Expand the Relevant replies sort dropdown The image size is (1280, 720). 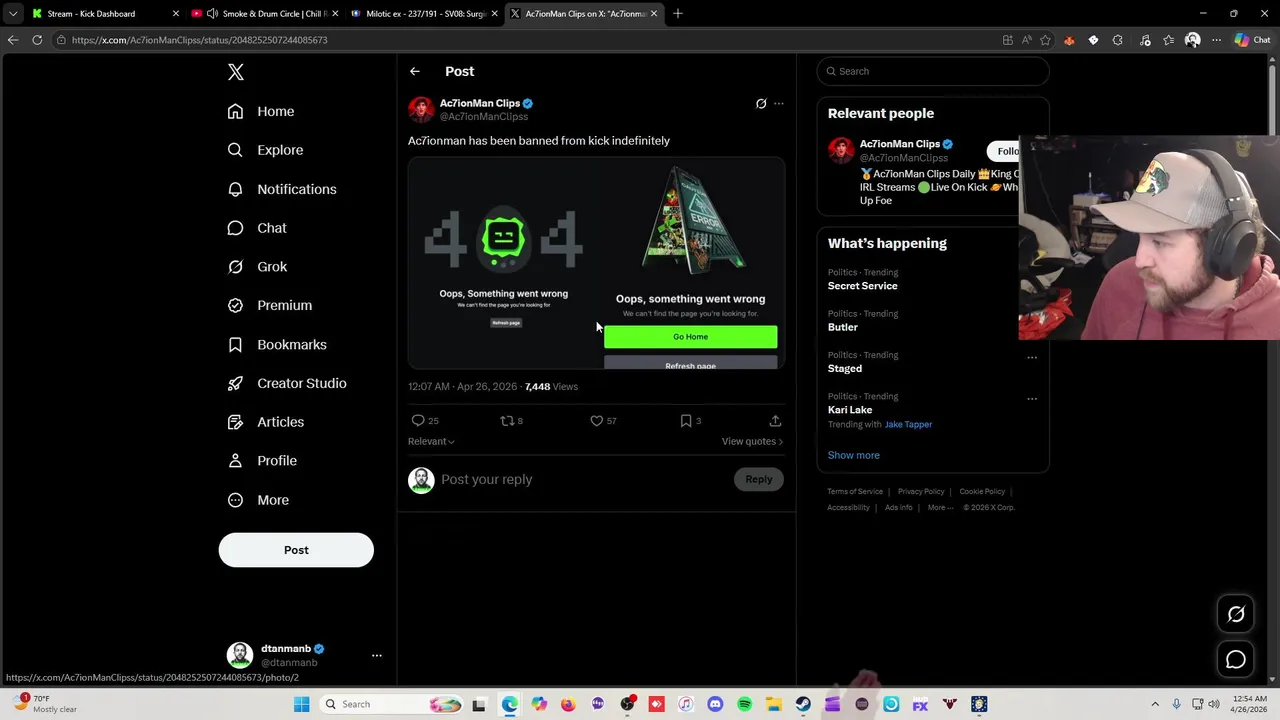tap(431, 441)
